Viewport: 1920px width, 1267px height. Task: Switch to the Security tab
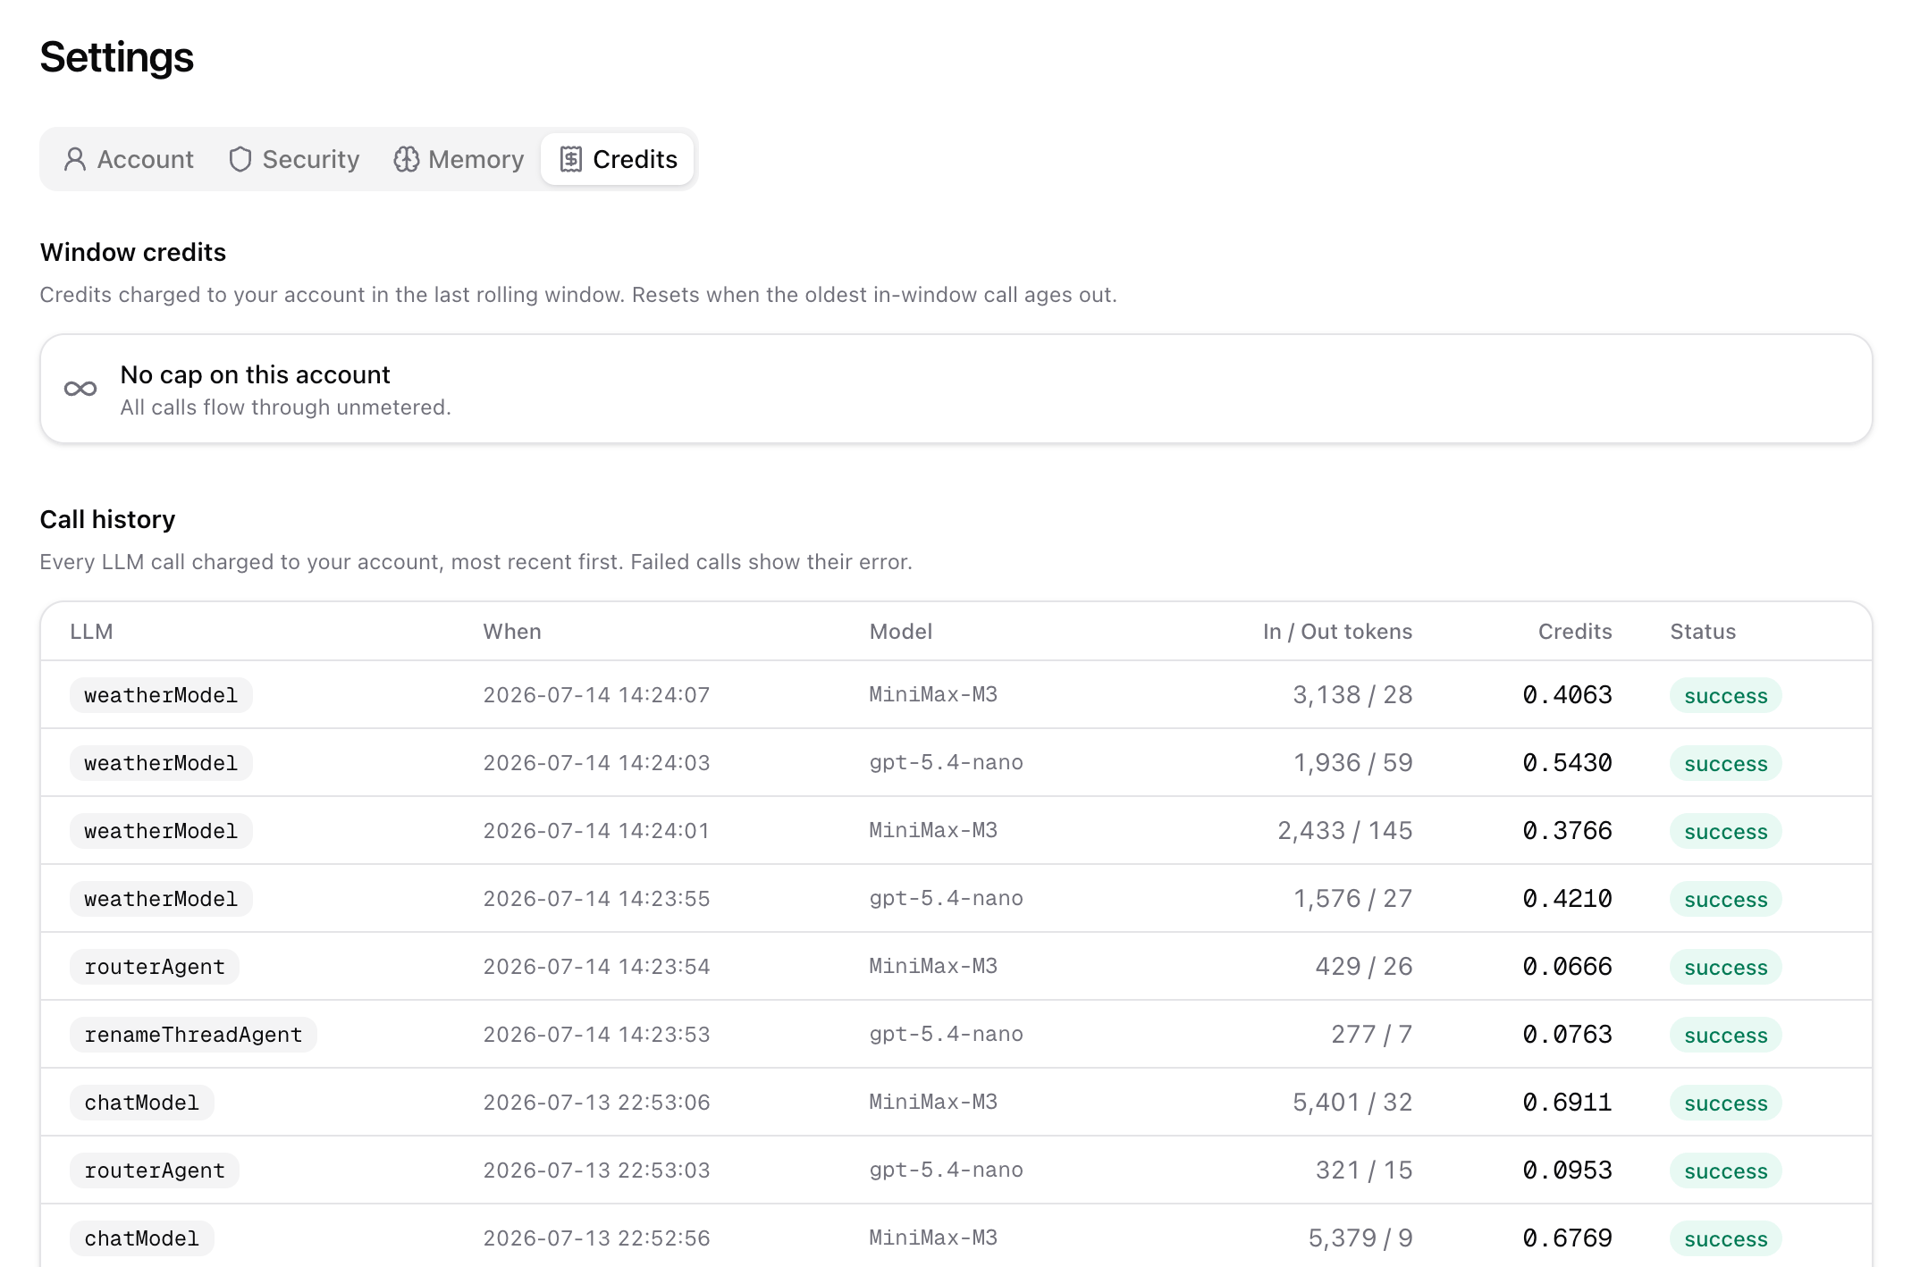pos(294,159)
